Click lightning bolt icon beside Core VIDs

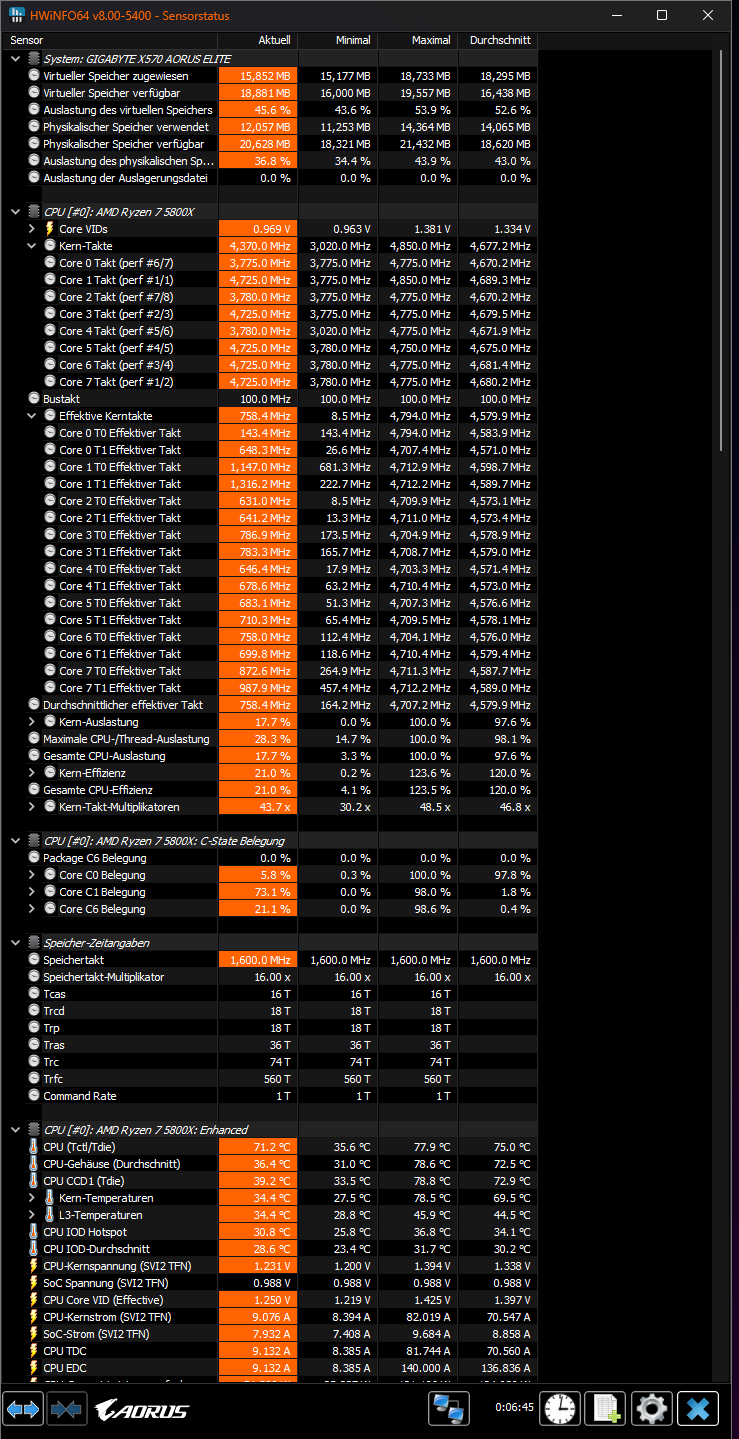50,229
